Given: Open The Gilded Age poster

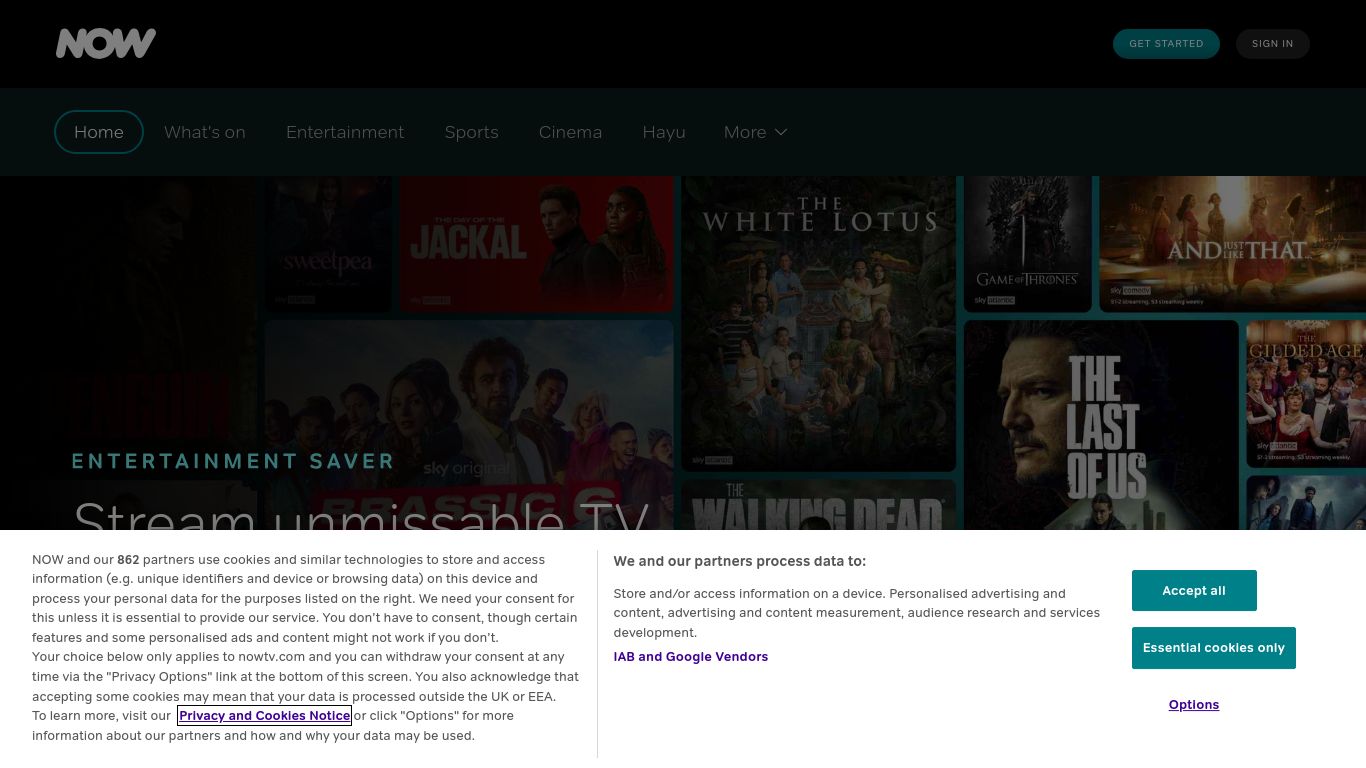Looking at the screenshot, I should point(1306,393).
